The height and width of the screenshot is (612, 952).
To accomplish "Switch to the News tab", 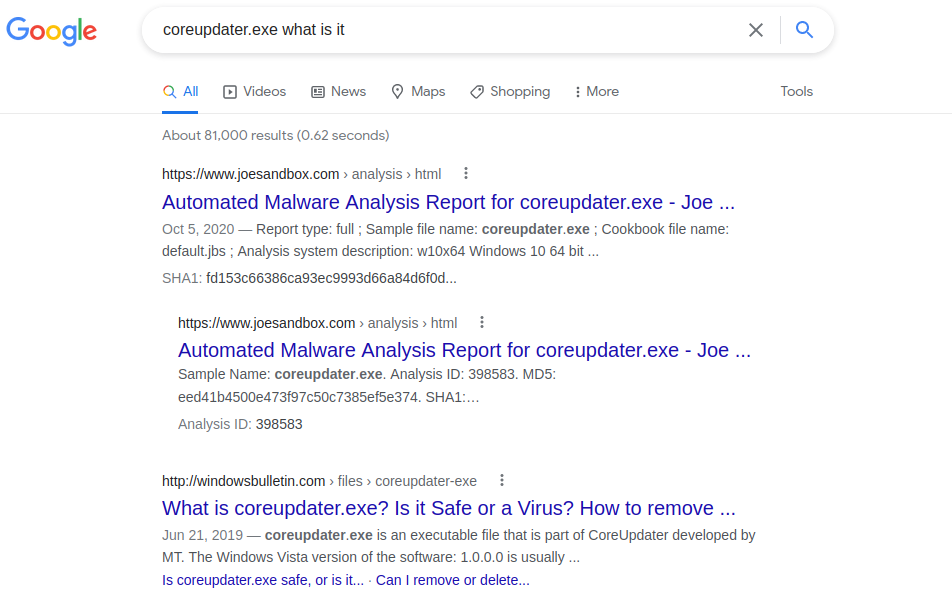I will pyautogui.click(x=338, y=92).
